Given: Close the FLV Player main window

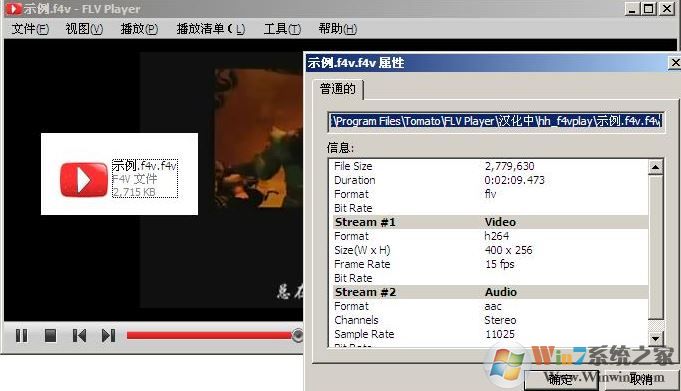Looking at the screenshot, I should [x=666, y=8].
